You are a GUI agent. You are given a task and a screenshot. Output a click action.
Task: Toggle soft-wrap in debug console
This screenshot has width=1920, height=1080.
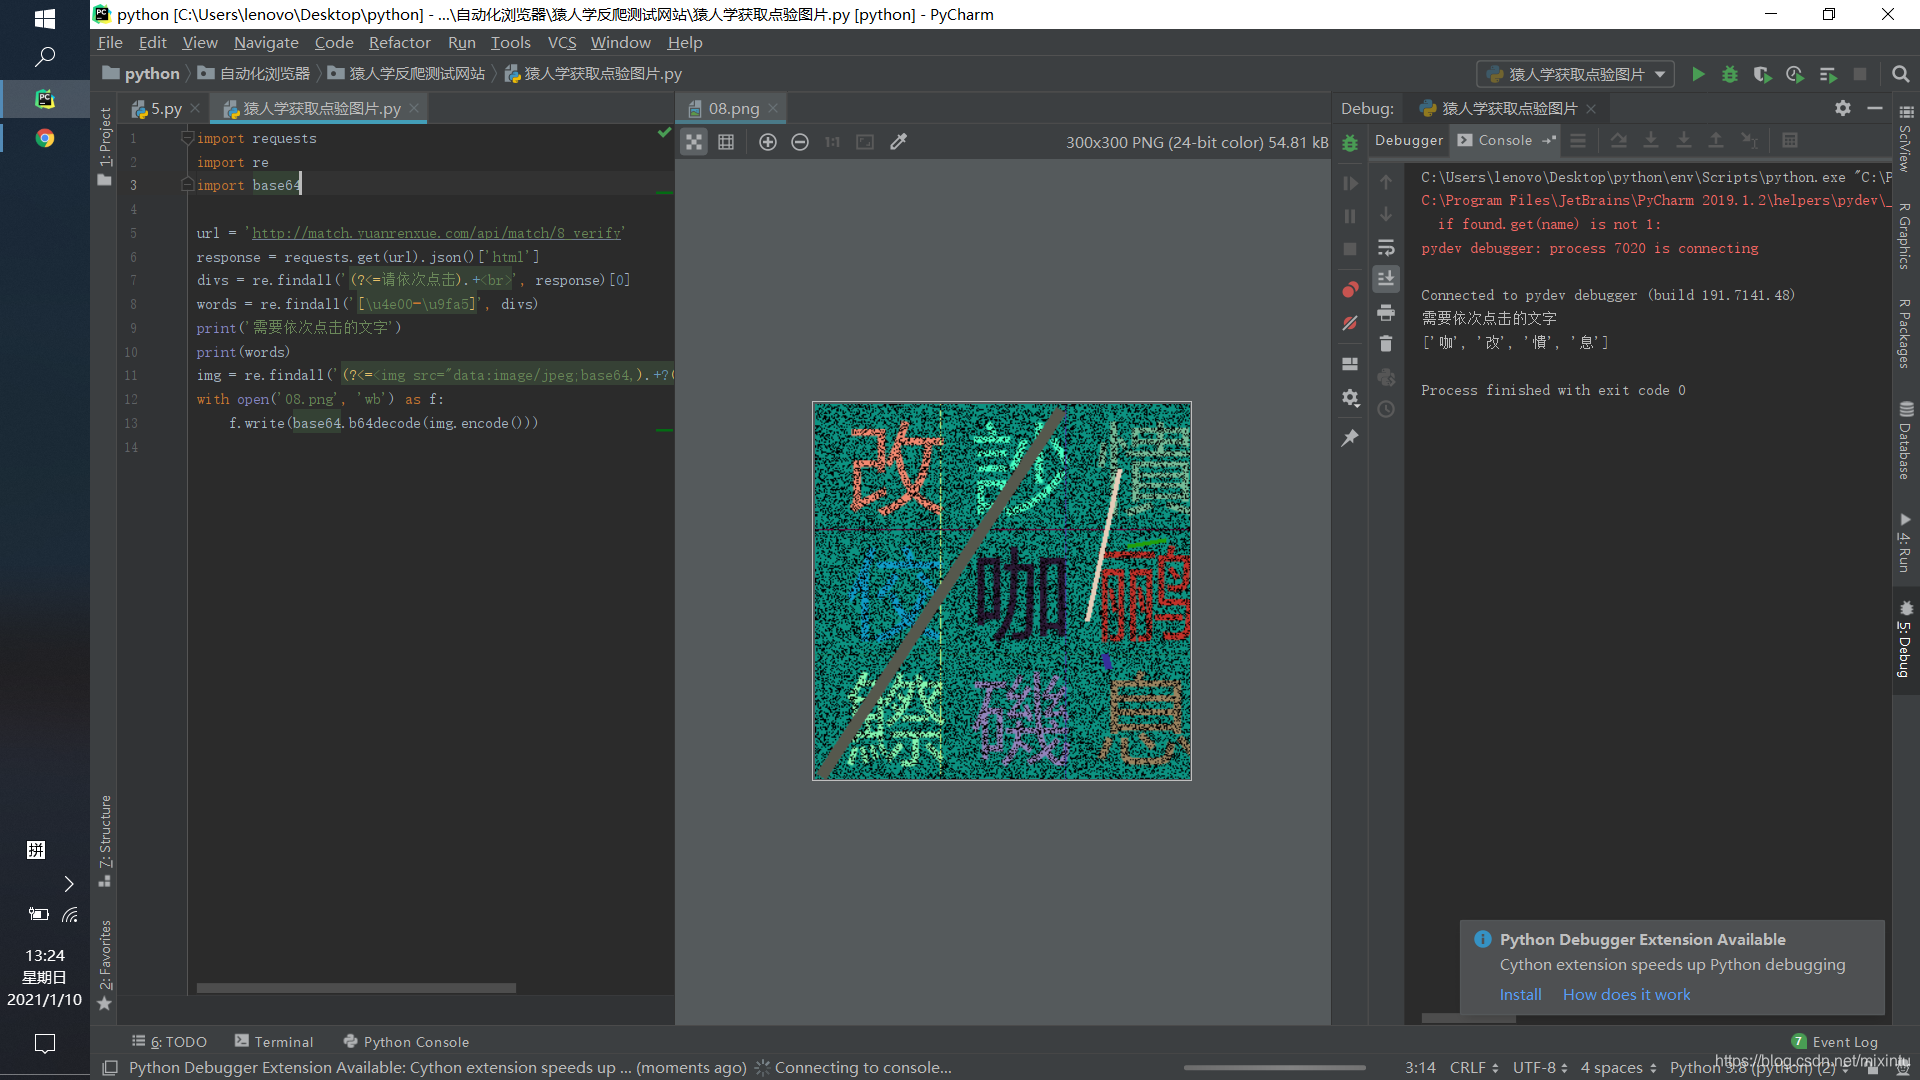click(x=1386, y=247)
